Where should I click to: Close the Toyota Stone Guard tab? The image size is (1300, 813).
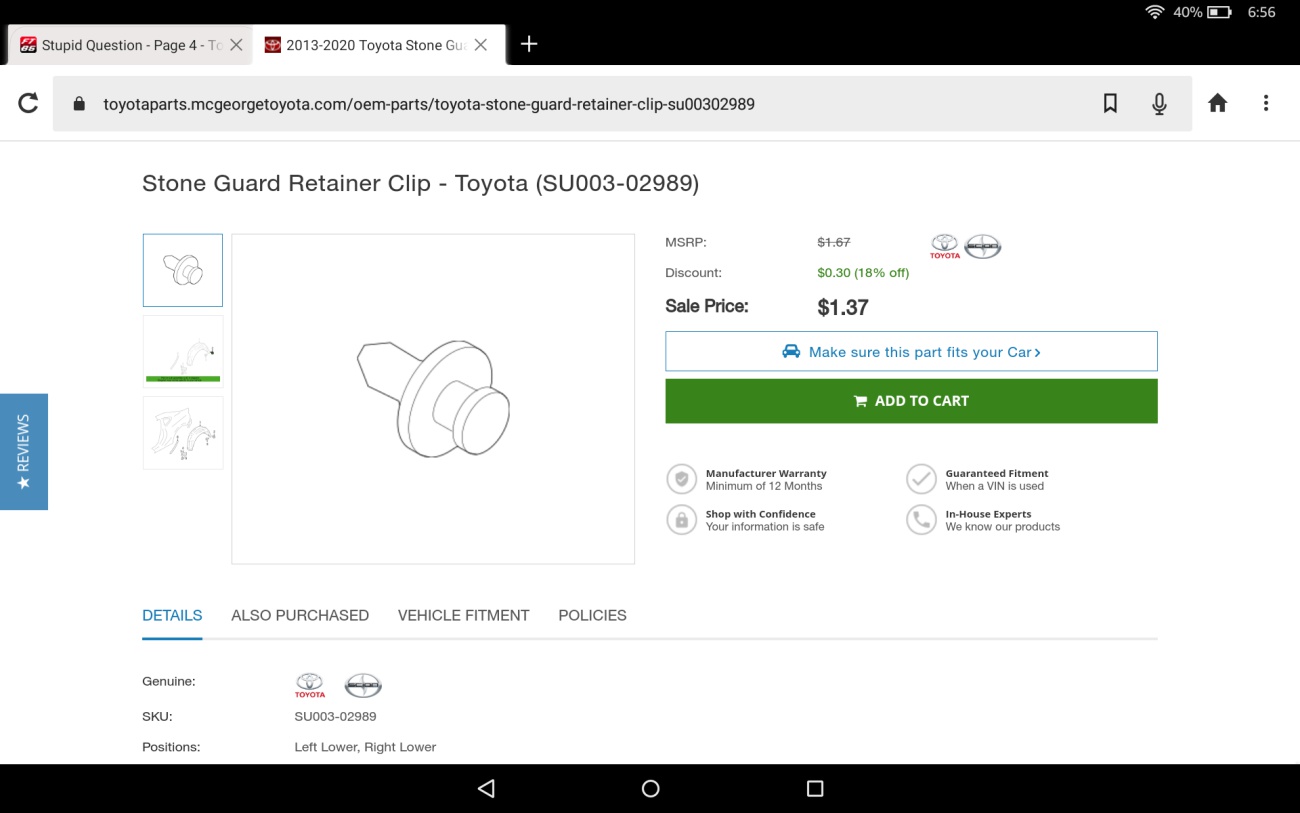481,45
